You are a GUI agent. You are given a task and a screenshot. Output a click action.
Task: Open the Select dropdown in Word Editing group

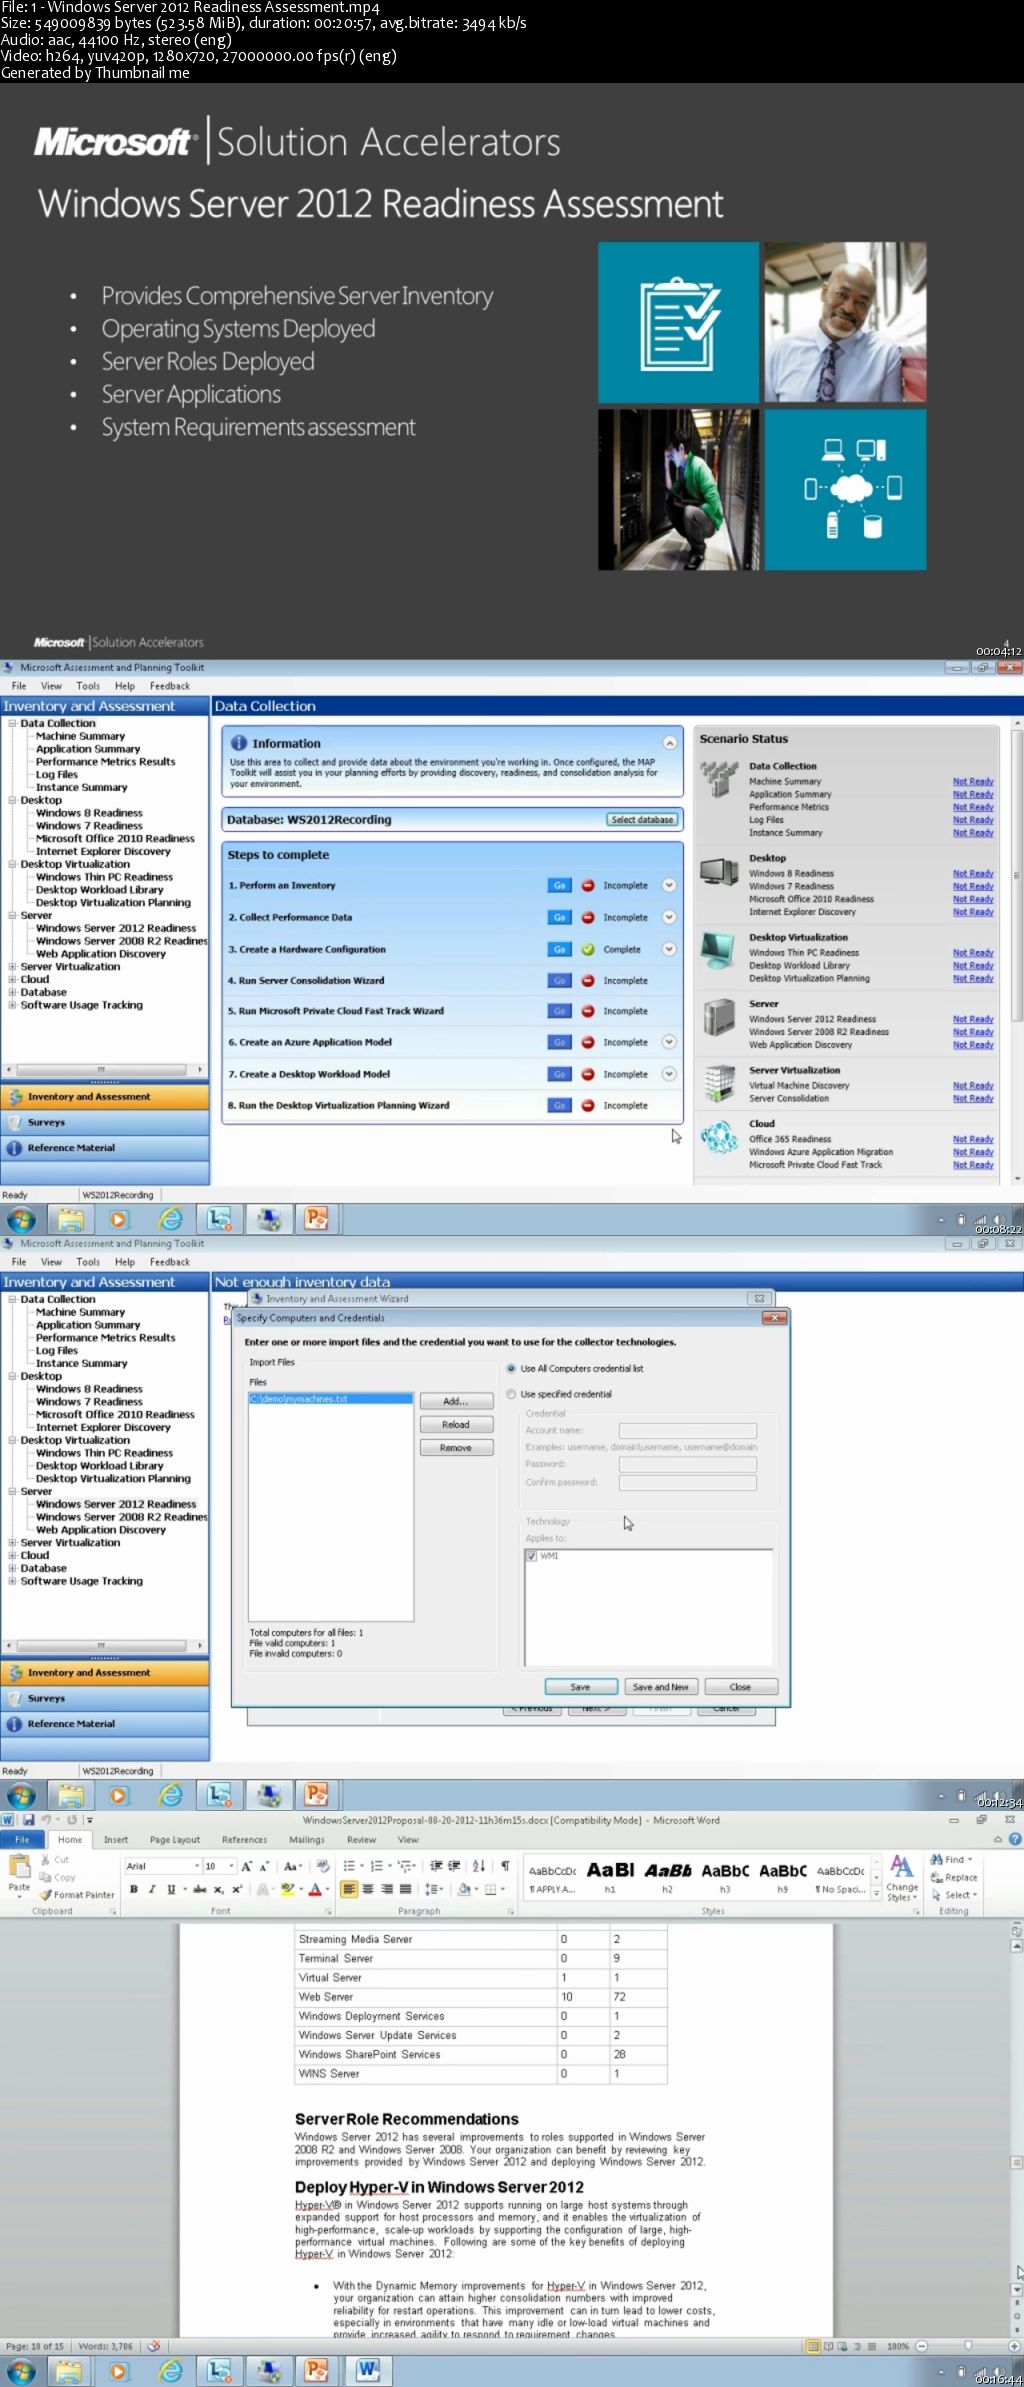tap(954, 1895)
